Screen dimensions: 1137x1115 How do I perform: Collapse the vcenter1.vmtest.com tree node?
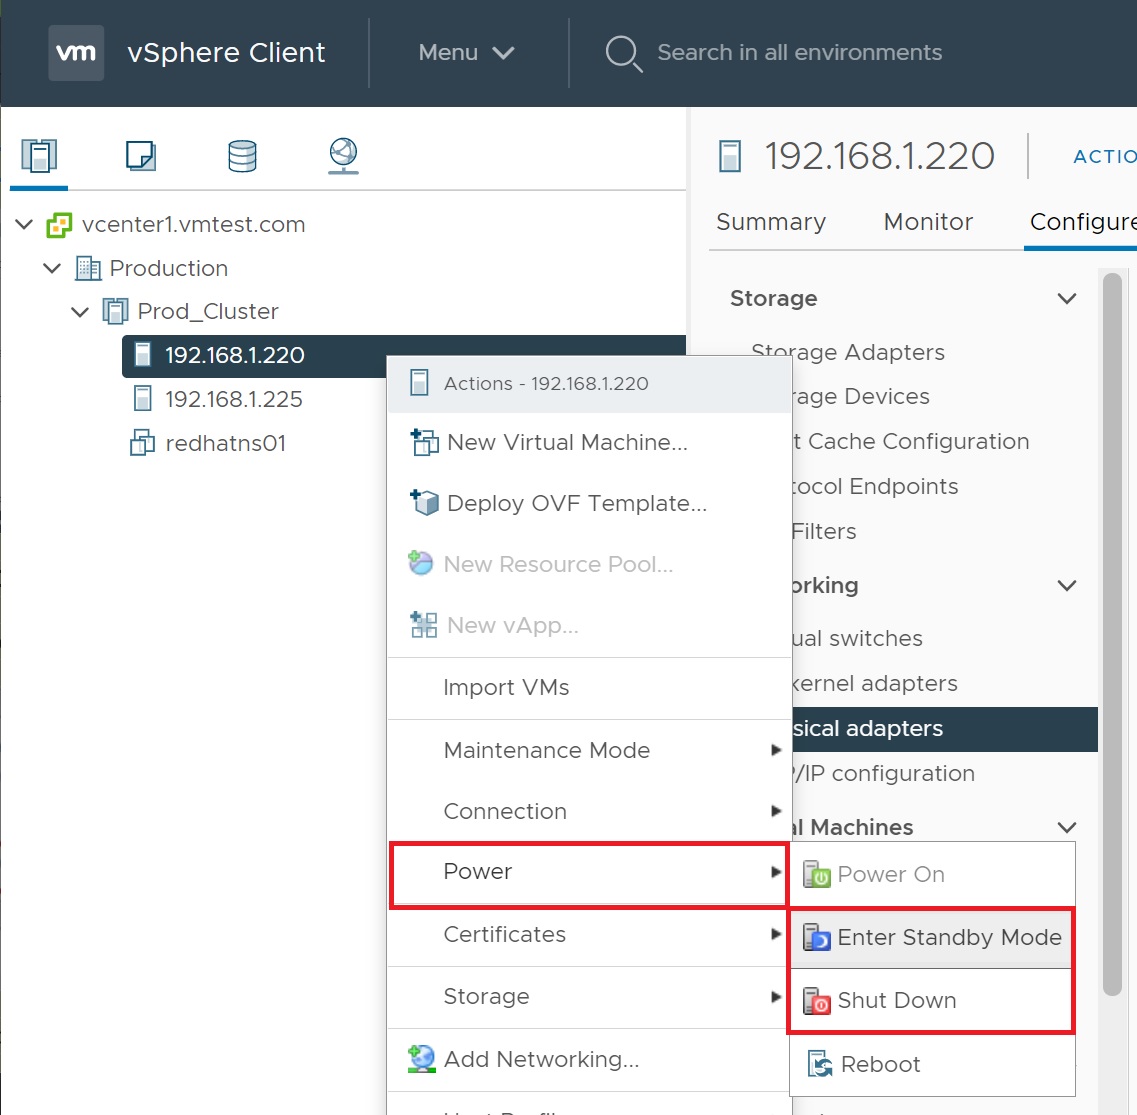[25, 225]
